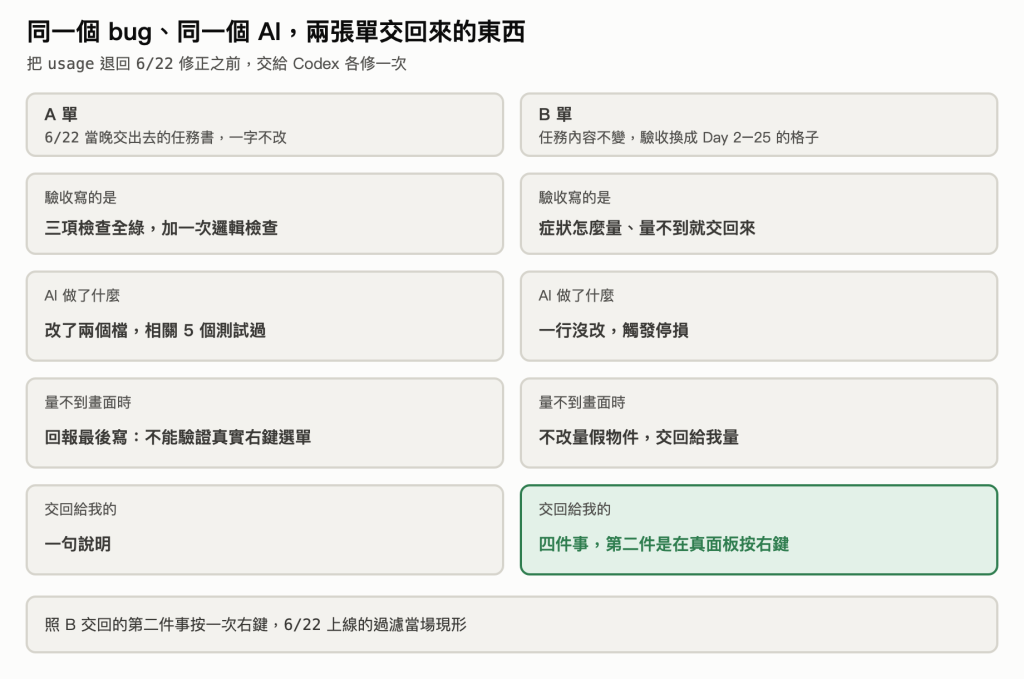Image resolution: width=1024 pixels, height=679 pixels.
Task: Click "量不到畫面時" label above "回報最後寫"
Action: click(88, 402)
